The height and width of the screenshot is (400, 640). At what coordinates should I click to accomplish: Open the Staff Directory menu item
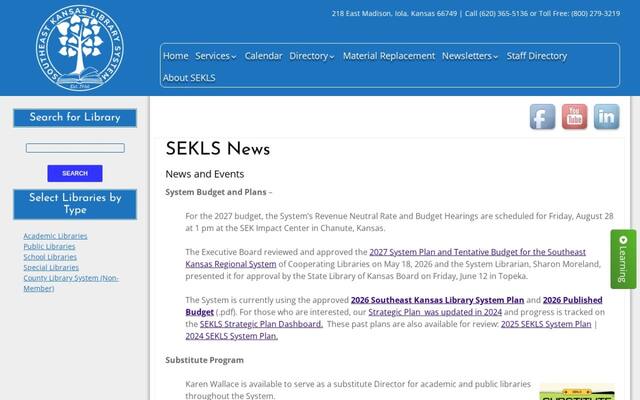pyautogui.click(x=537, y=56)
